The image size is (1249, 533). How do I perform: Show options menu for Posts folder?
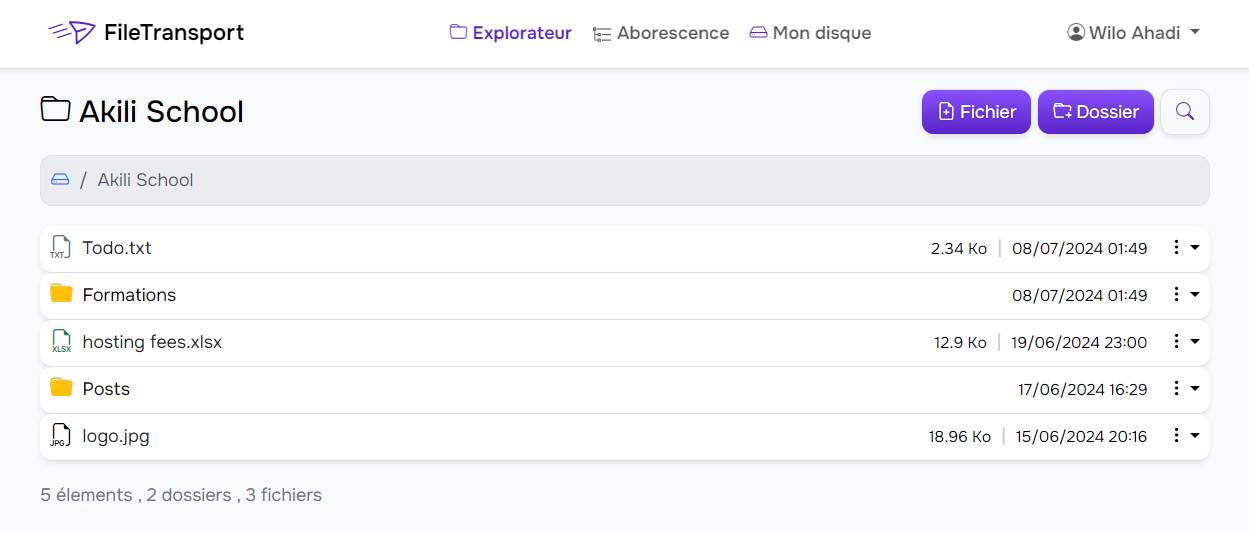1185,389
